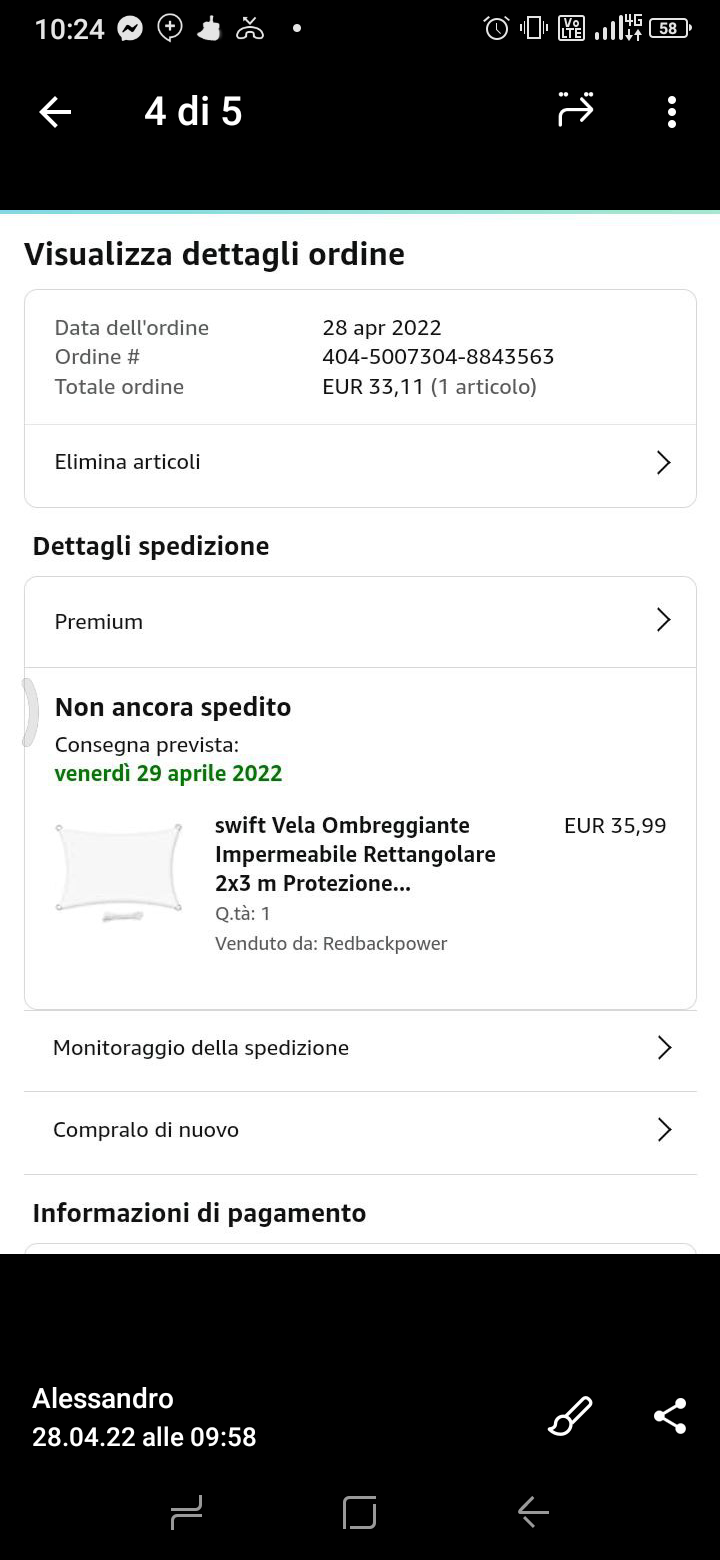
Task: Tap the forward message arrow icon
Action: coord(576,110)
